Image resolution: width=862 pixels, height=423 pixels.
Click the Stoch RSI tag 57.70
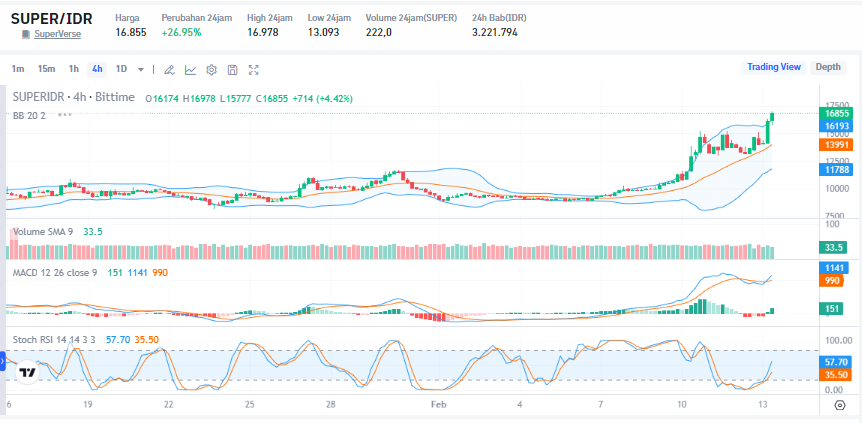click(835, 362)
